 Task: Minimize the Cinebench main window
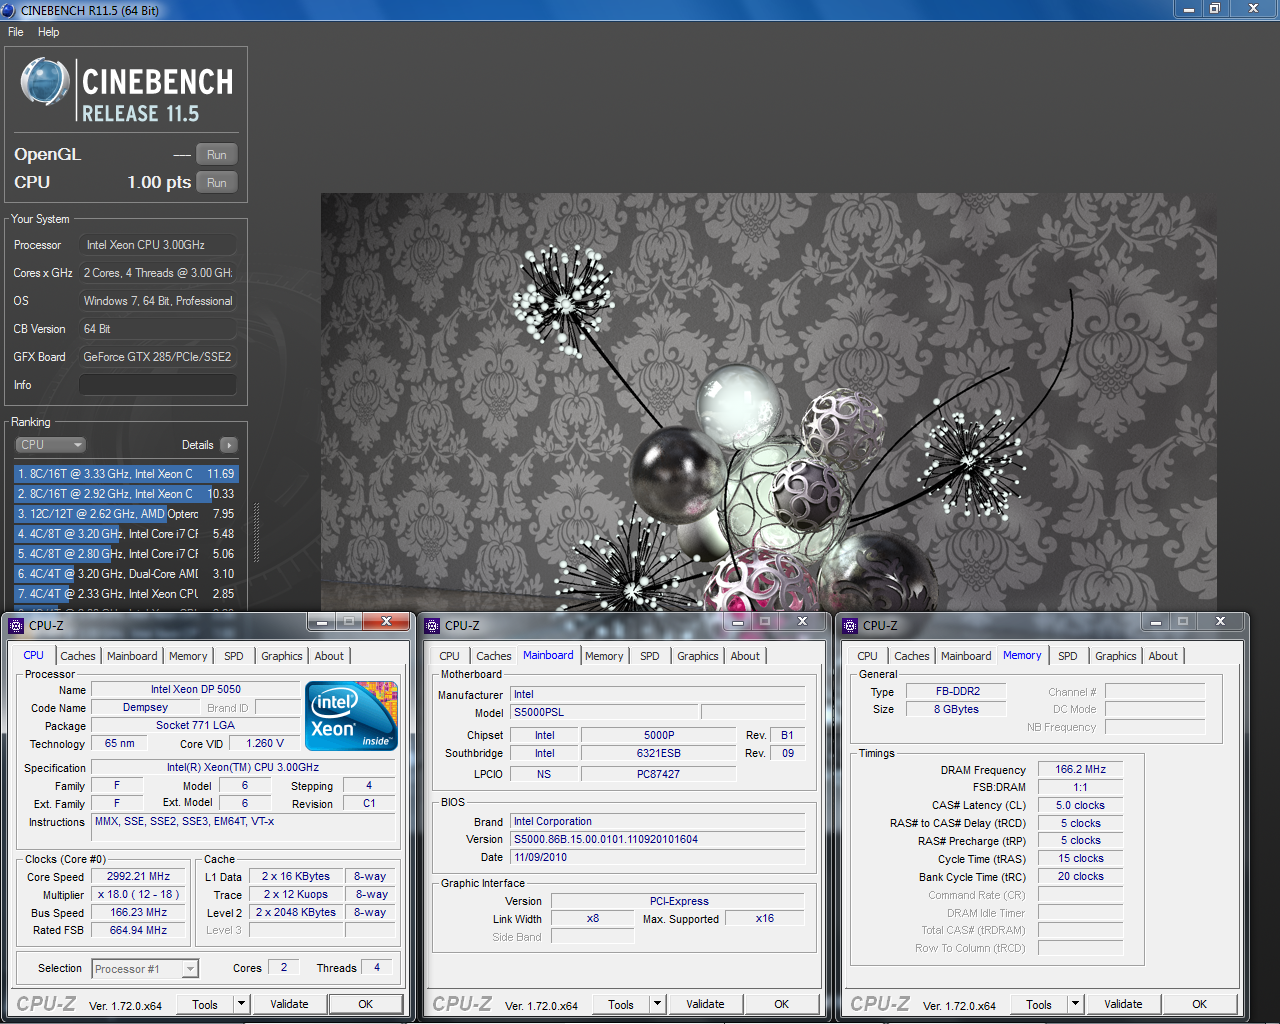[1189, 9]
